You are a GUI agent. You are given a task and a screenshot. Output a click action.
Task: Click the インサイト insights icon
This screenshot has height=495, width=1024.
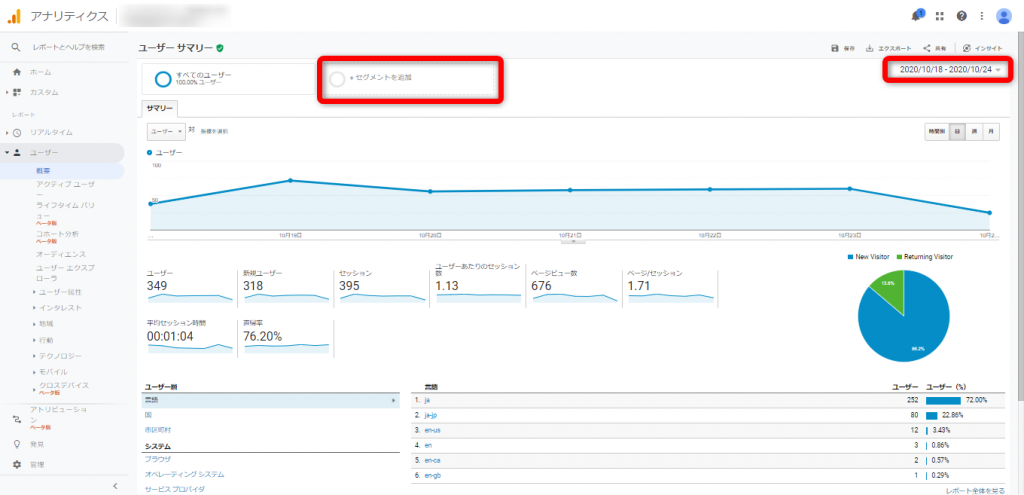point(967,48)
